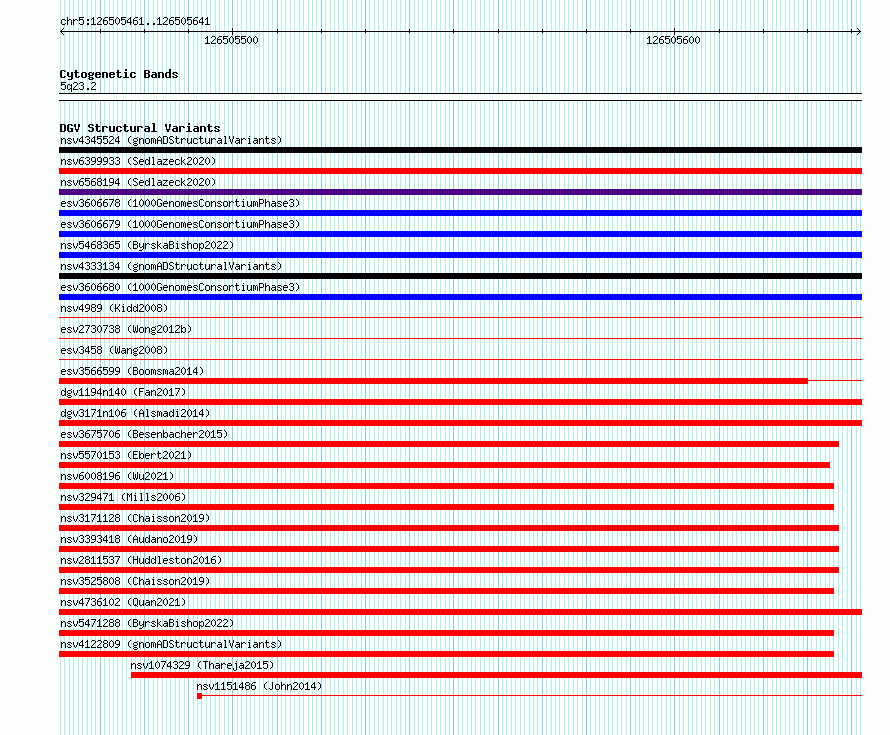Click the red bar under nsv3171128
Screen dimensions: 890x735
coord(449,528)
